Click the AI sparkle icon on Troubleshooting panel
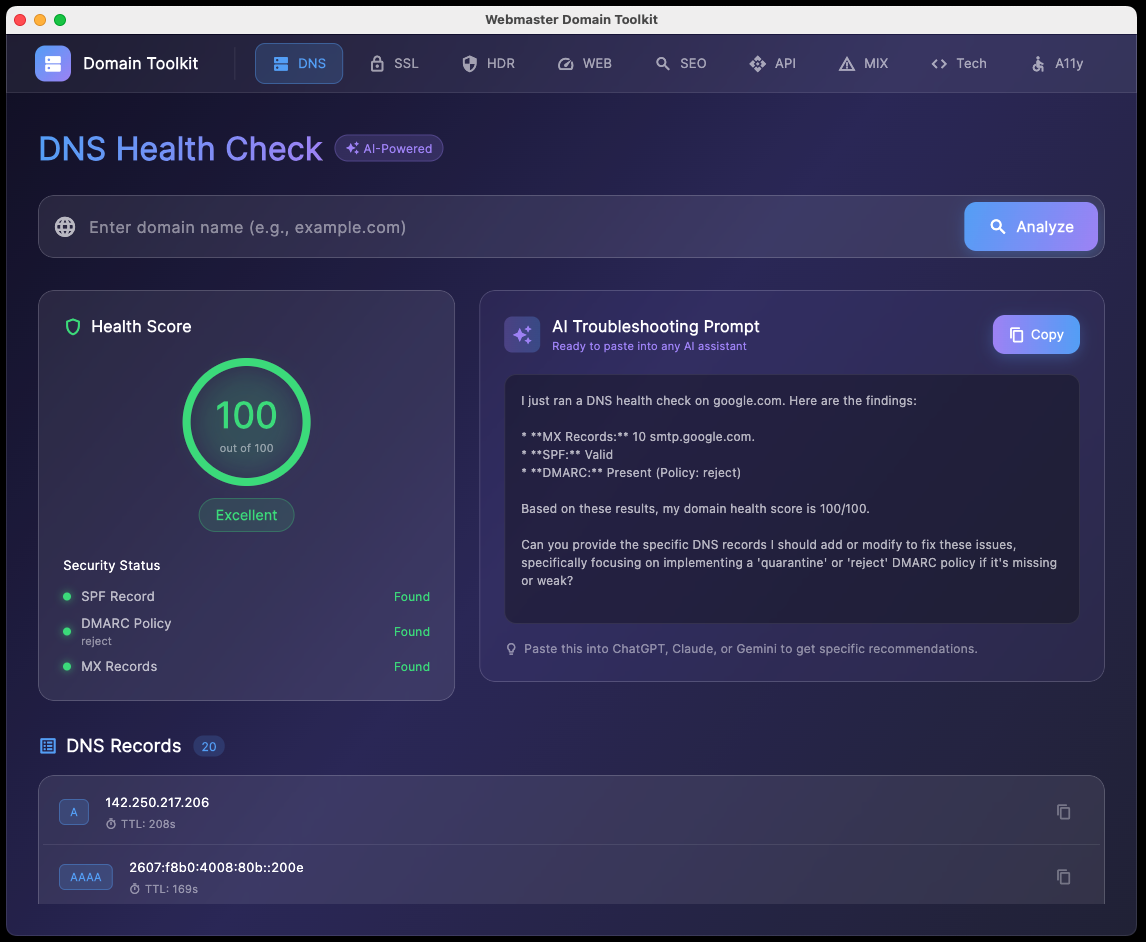Viewport: 1146px width, 942px height. tap(522, 334)
